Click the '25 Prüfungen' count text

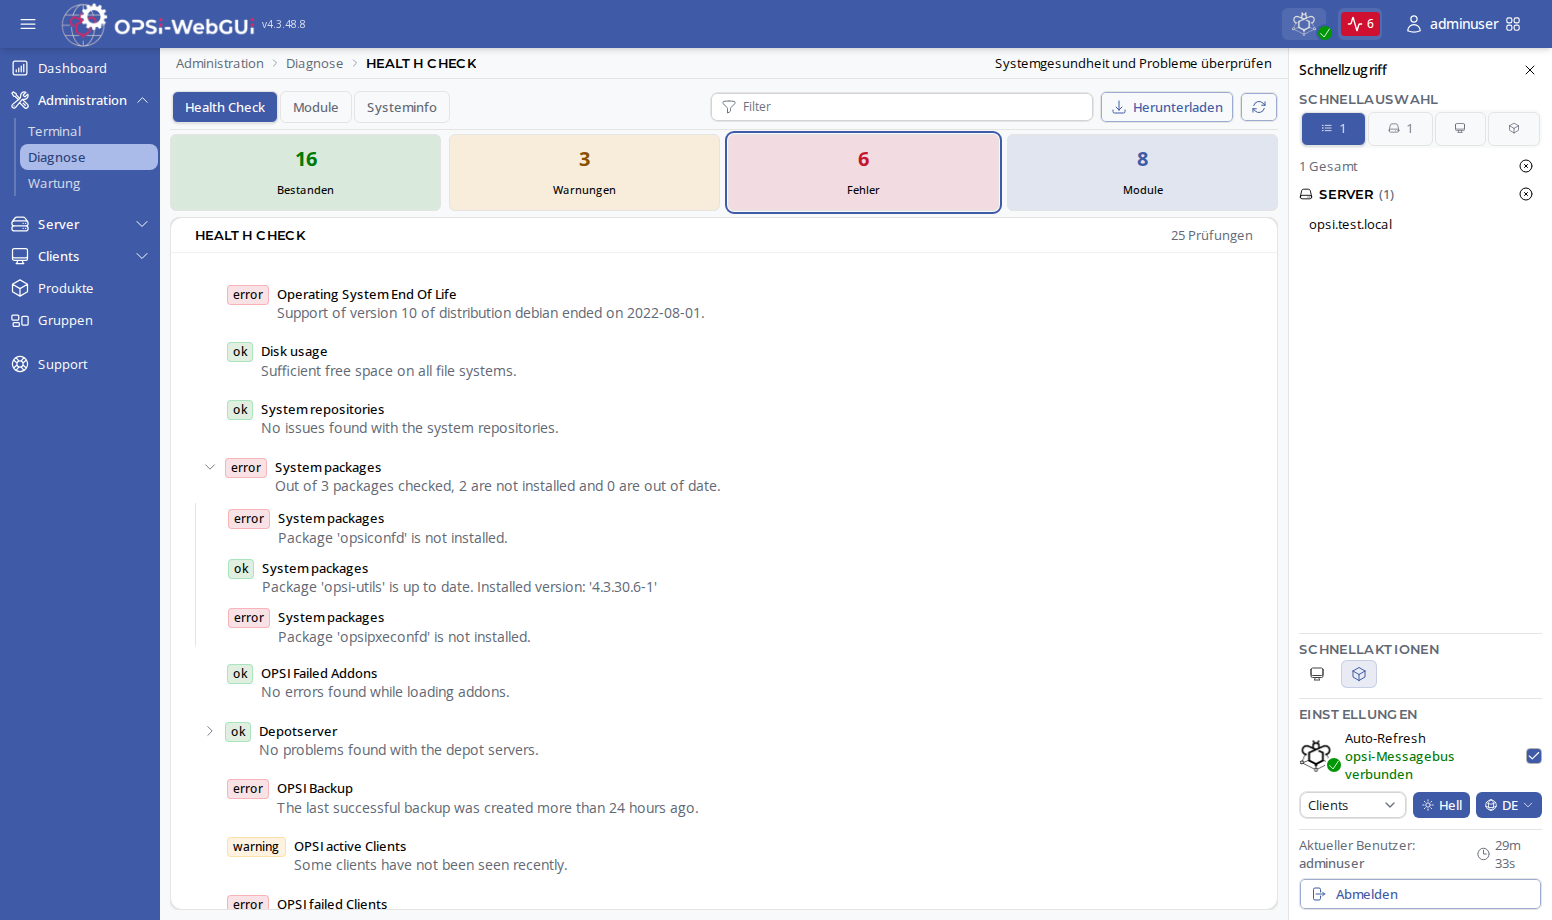pos(1212,235)
